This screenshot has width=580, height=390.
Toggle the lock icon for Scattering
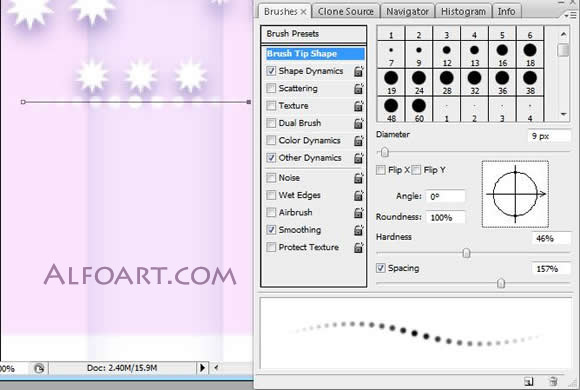358,88
